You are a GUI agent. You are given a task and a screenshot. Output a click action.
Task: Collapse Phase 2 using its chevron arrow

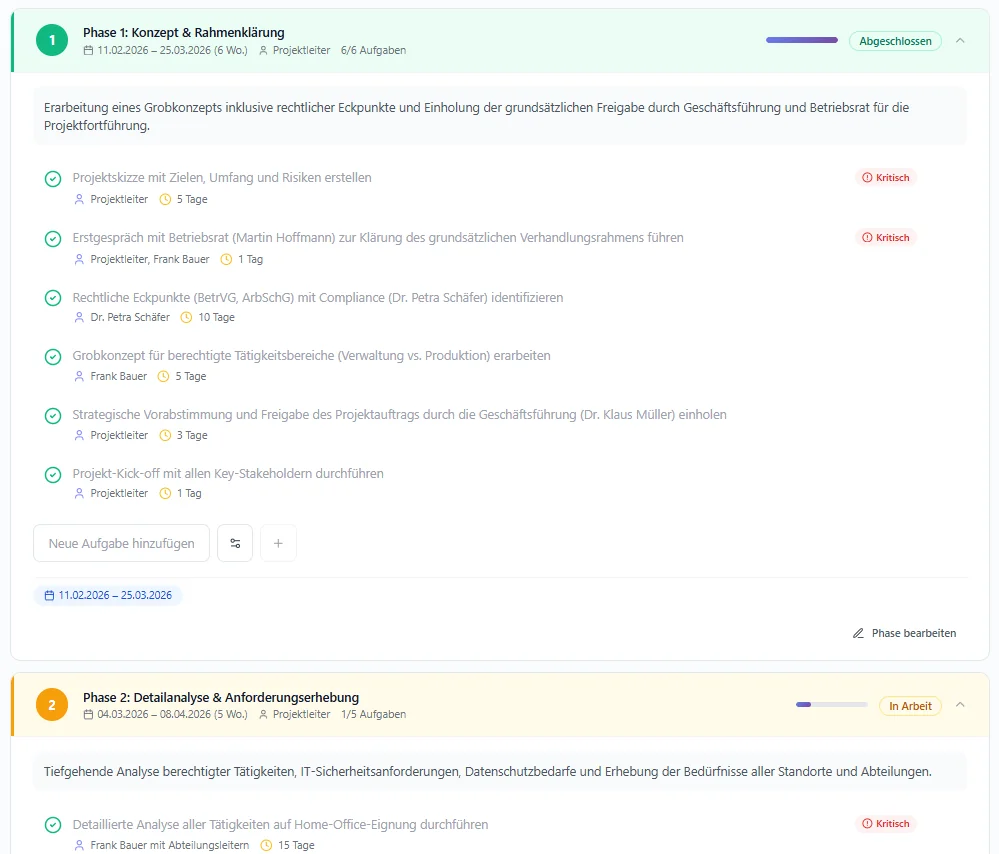click(960, 705)
